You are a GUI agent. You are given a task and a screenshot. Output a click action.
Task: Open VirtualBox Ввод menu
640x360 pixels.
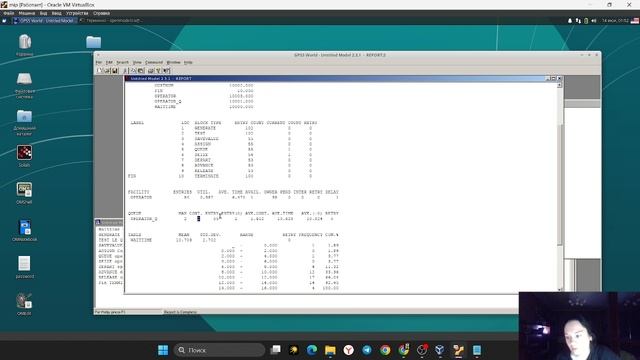pyautogui.click(x=56, y=13)
